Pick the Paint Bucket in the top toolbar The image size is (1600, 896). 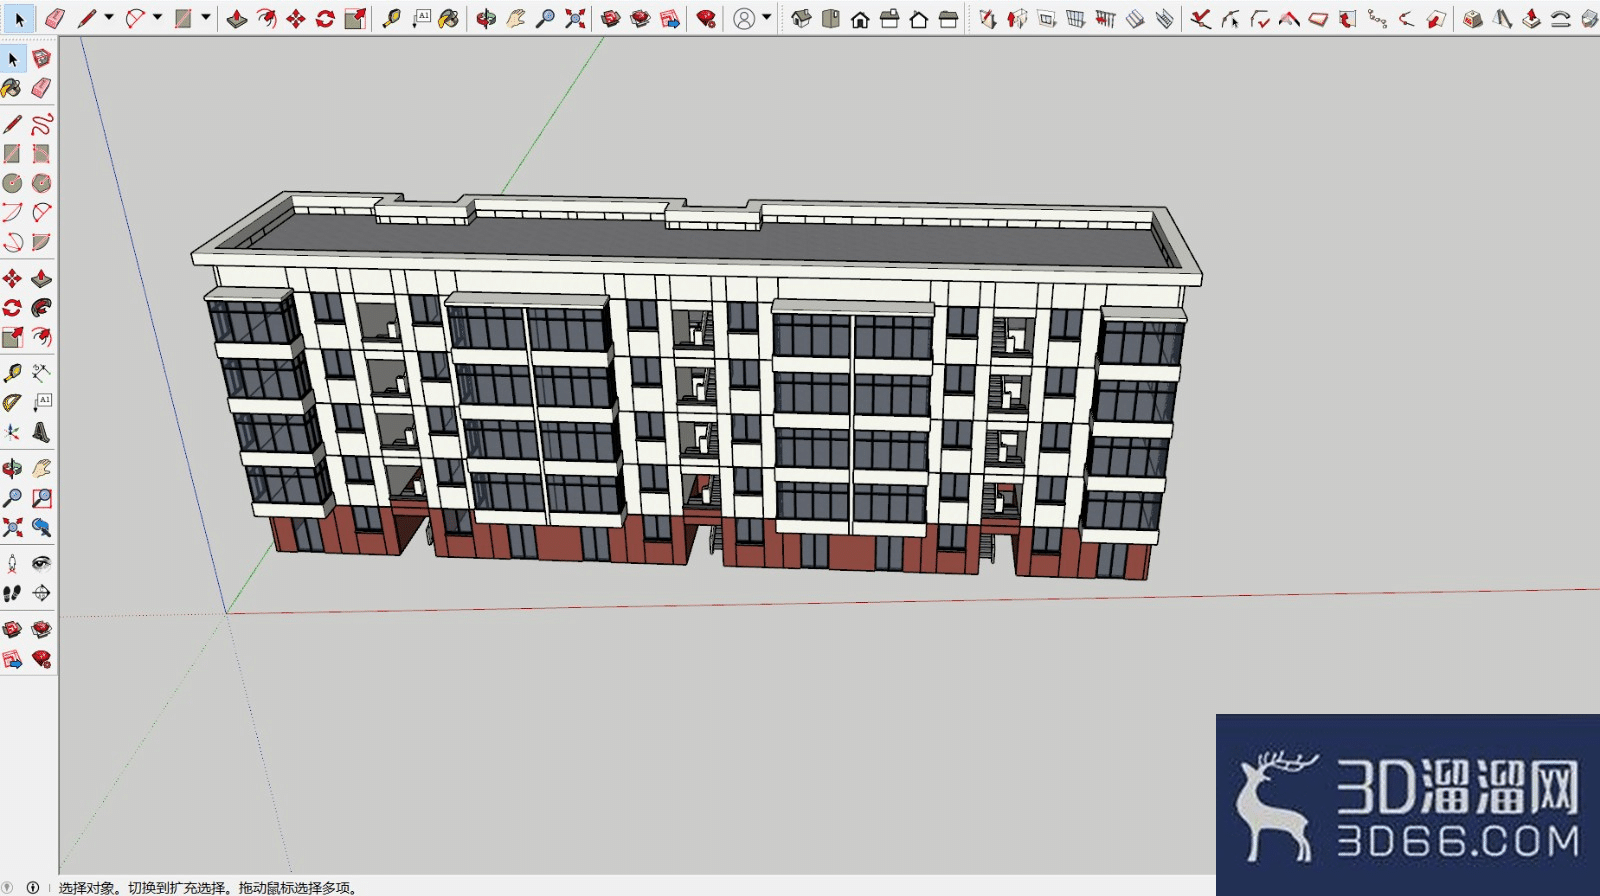[x=449, y=18]
